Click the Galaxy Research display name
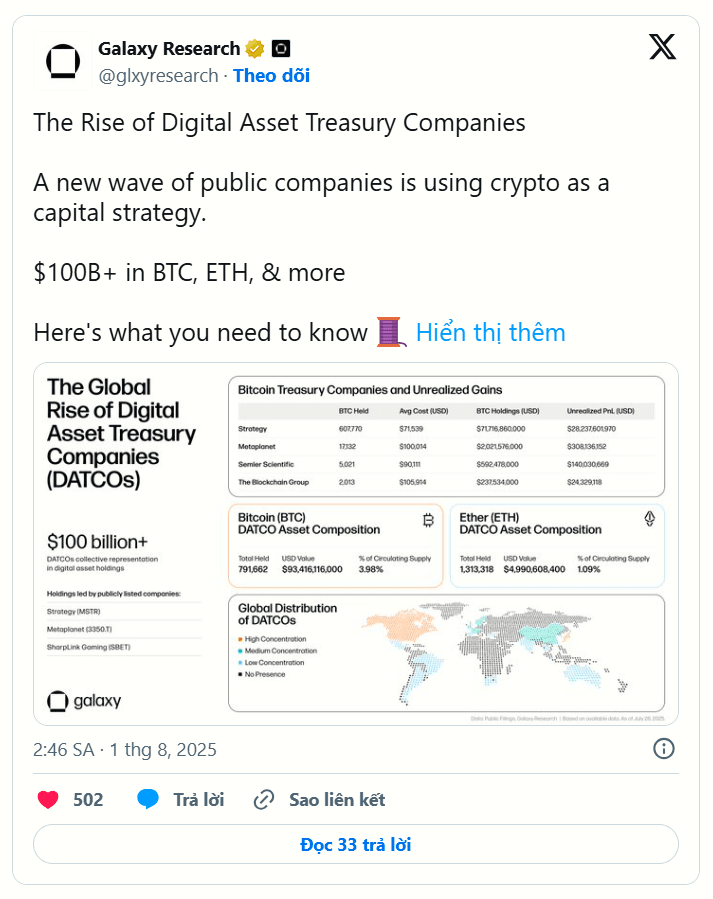 pos(169,49)
